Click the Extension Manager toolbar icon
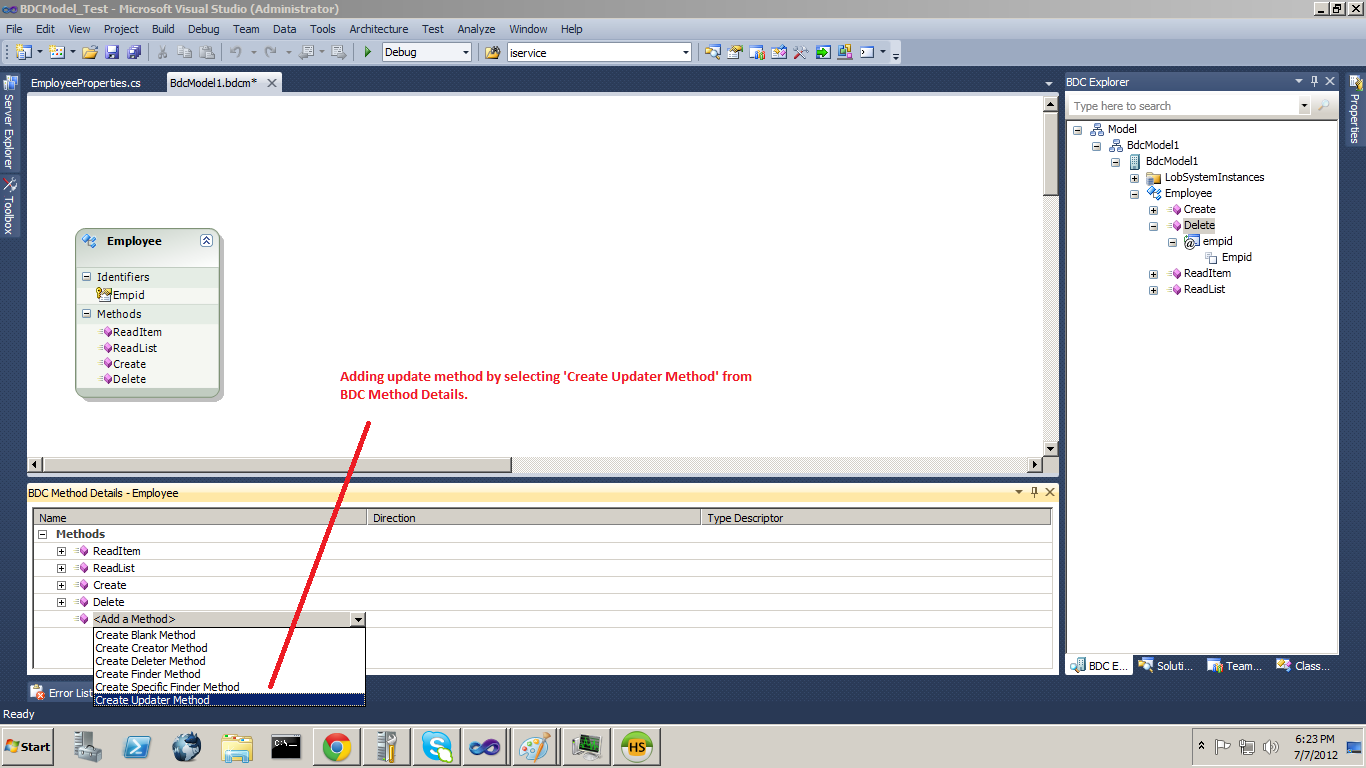1366x768 pixels. pyautogui.click(x=845, y=52)
